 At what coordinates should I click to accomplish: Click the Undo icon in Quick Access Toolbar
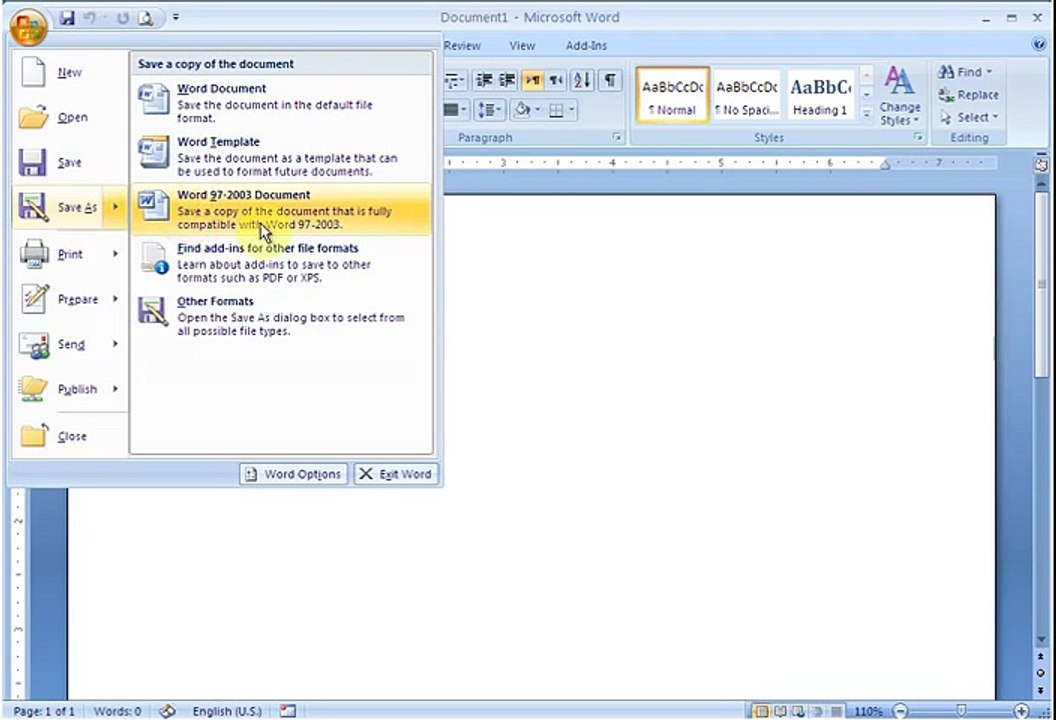coord(90,18)
